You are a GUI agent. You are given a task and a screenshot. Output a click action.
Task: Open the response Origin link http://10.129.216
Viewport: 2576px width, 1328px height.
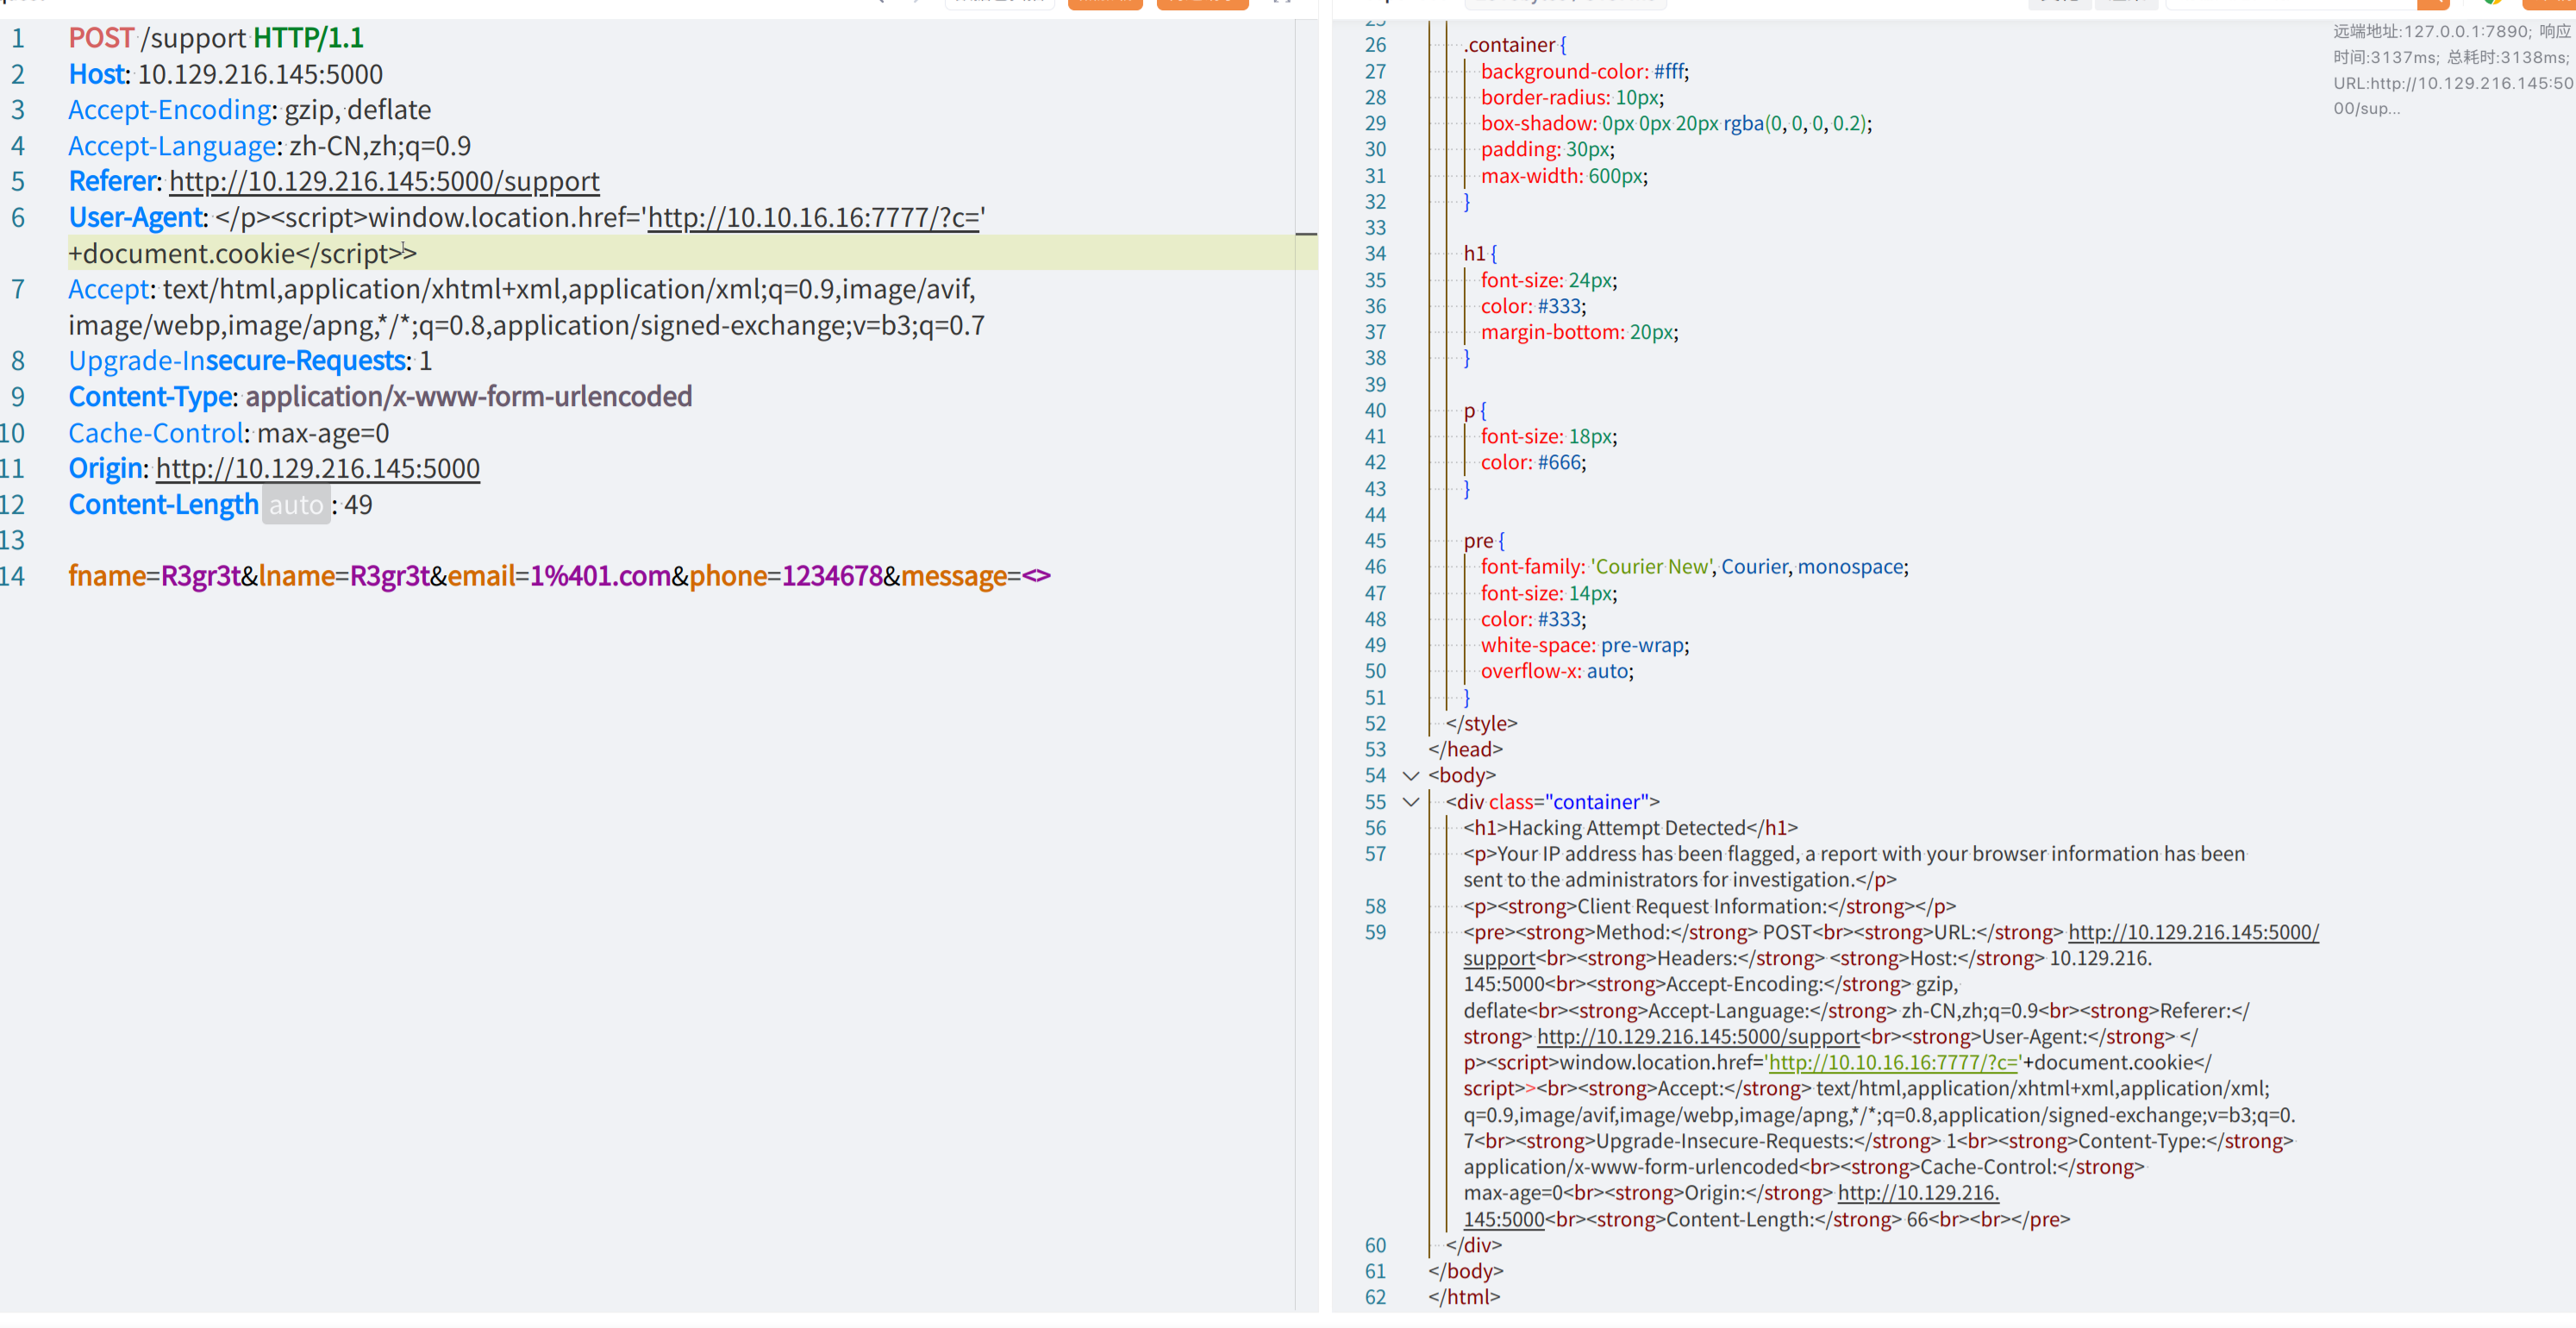1918,1193
